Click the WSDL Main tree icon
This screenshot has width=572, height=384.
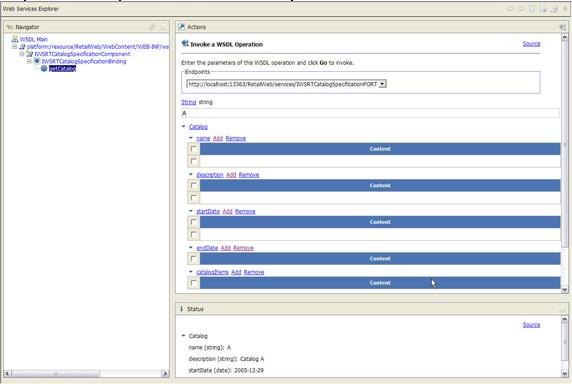[15, 39]
